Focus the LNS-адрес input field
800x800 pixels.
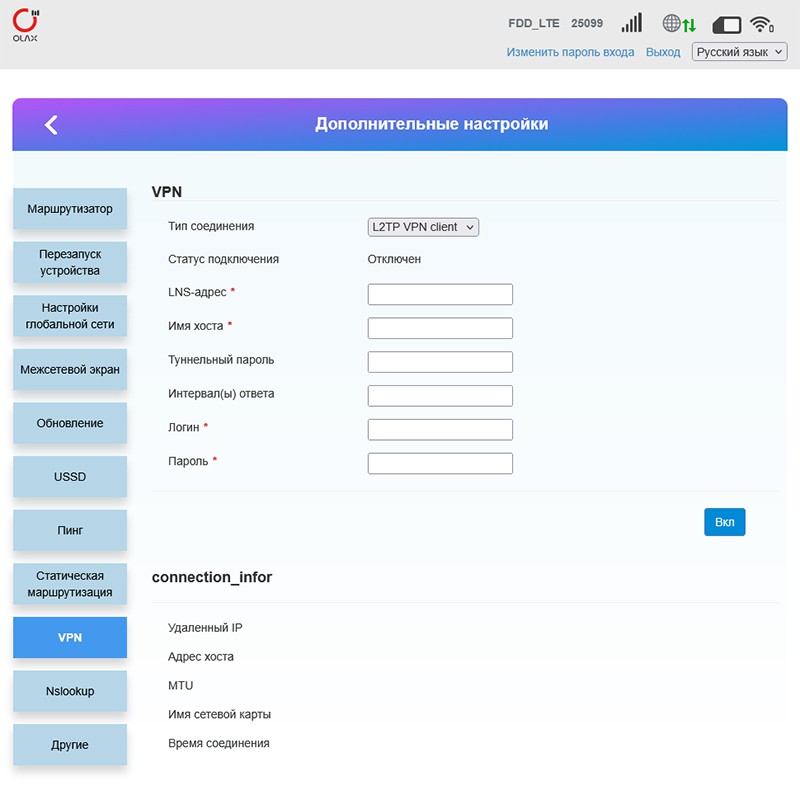[440, 294]
